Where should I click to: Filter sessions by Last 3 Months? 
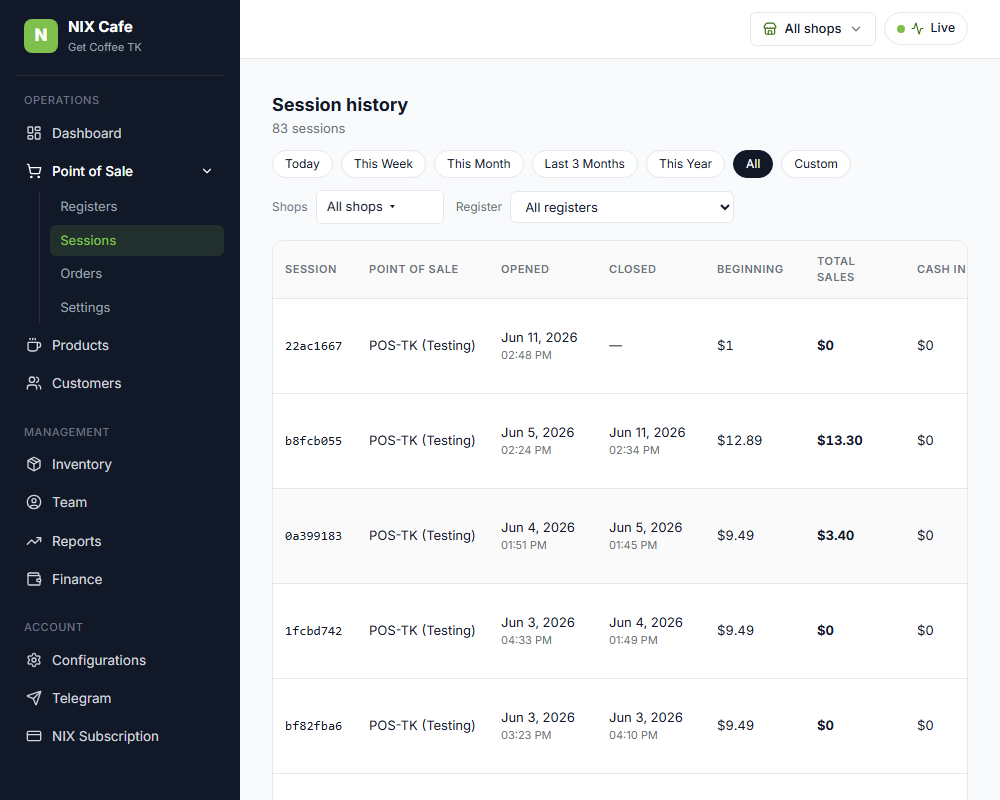click(585, 164)
